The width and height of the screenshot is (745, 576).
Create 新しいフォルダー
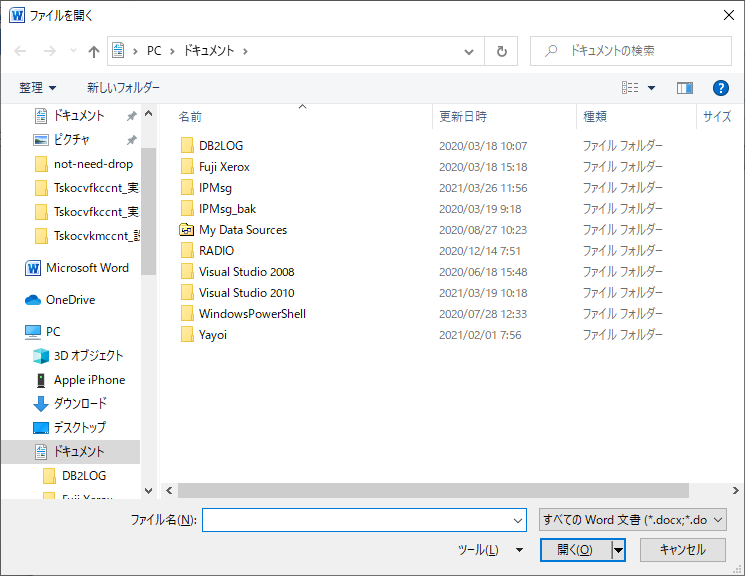click(x=123, y=87)
